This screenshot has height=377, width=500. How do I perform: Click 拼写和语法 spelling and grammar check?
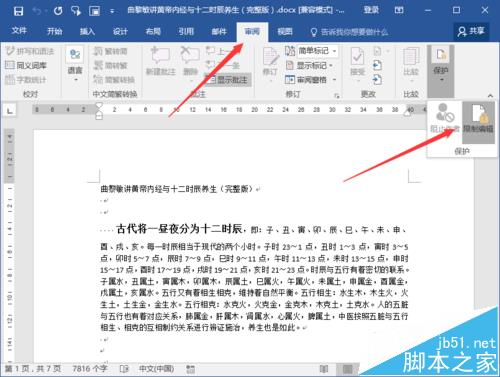click(30, 51)
